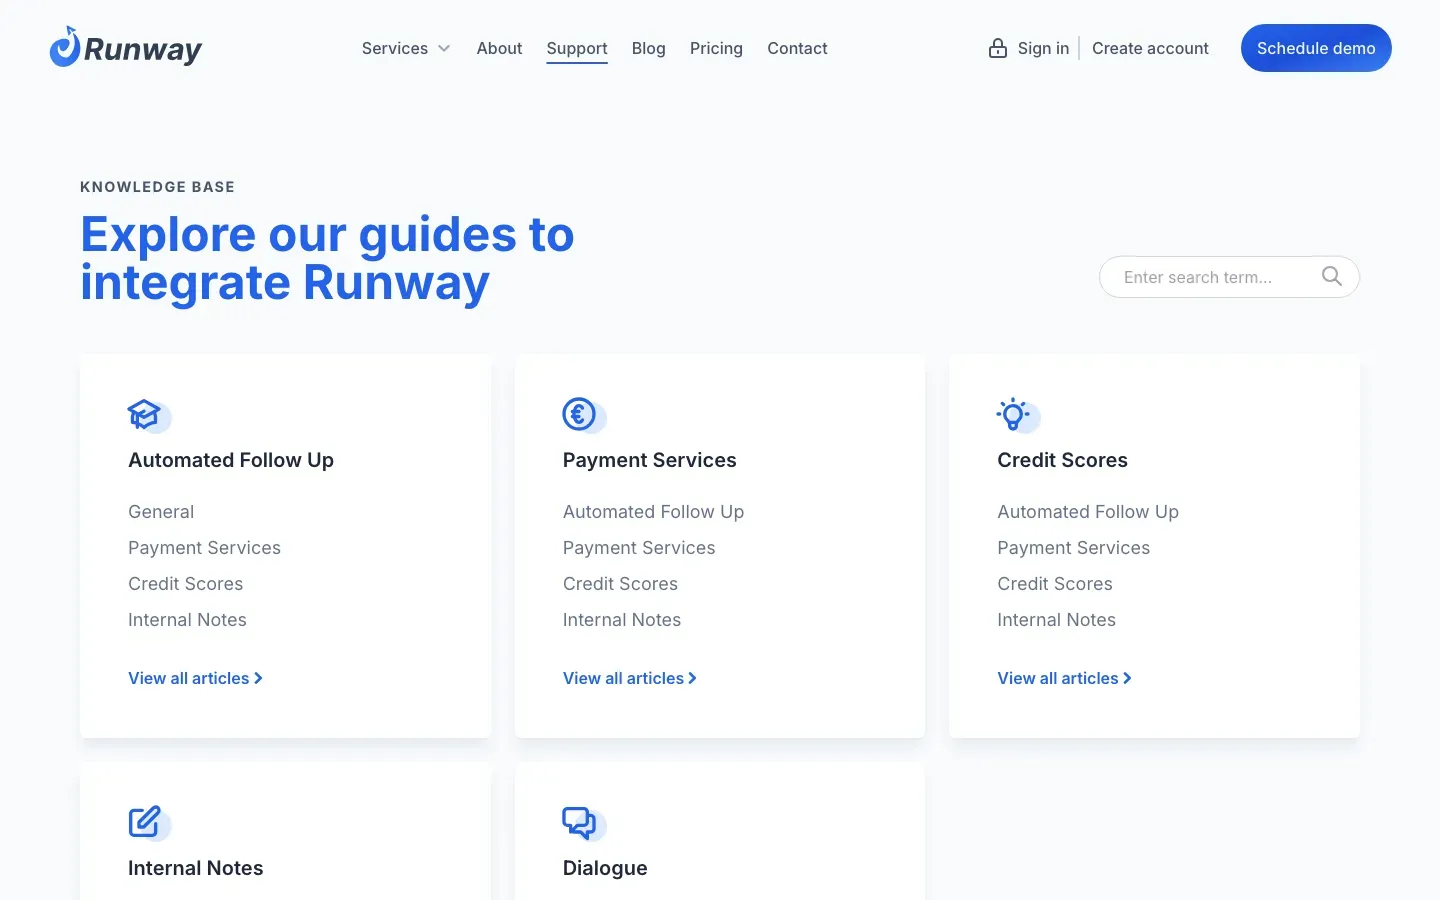Open Payment Services link in Credit Scores card
The width and height of the screenshot is (1440, 900).
[1073, 548]
